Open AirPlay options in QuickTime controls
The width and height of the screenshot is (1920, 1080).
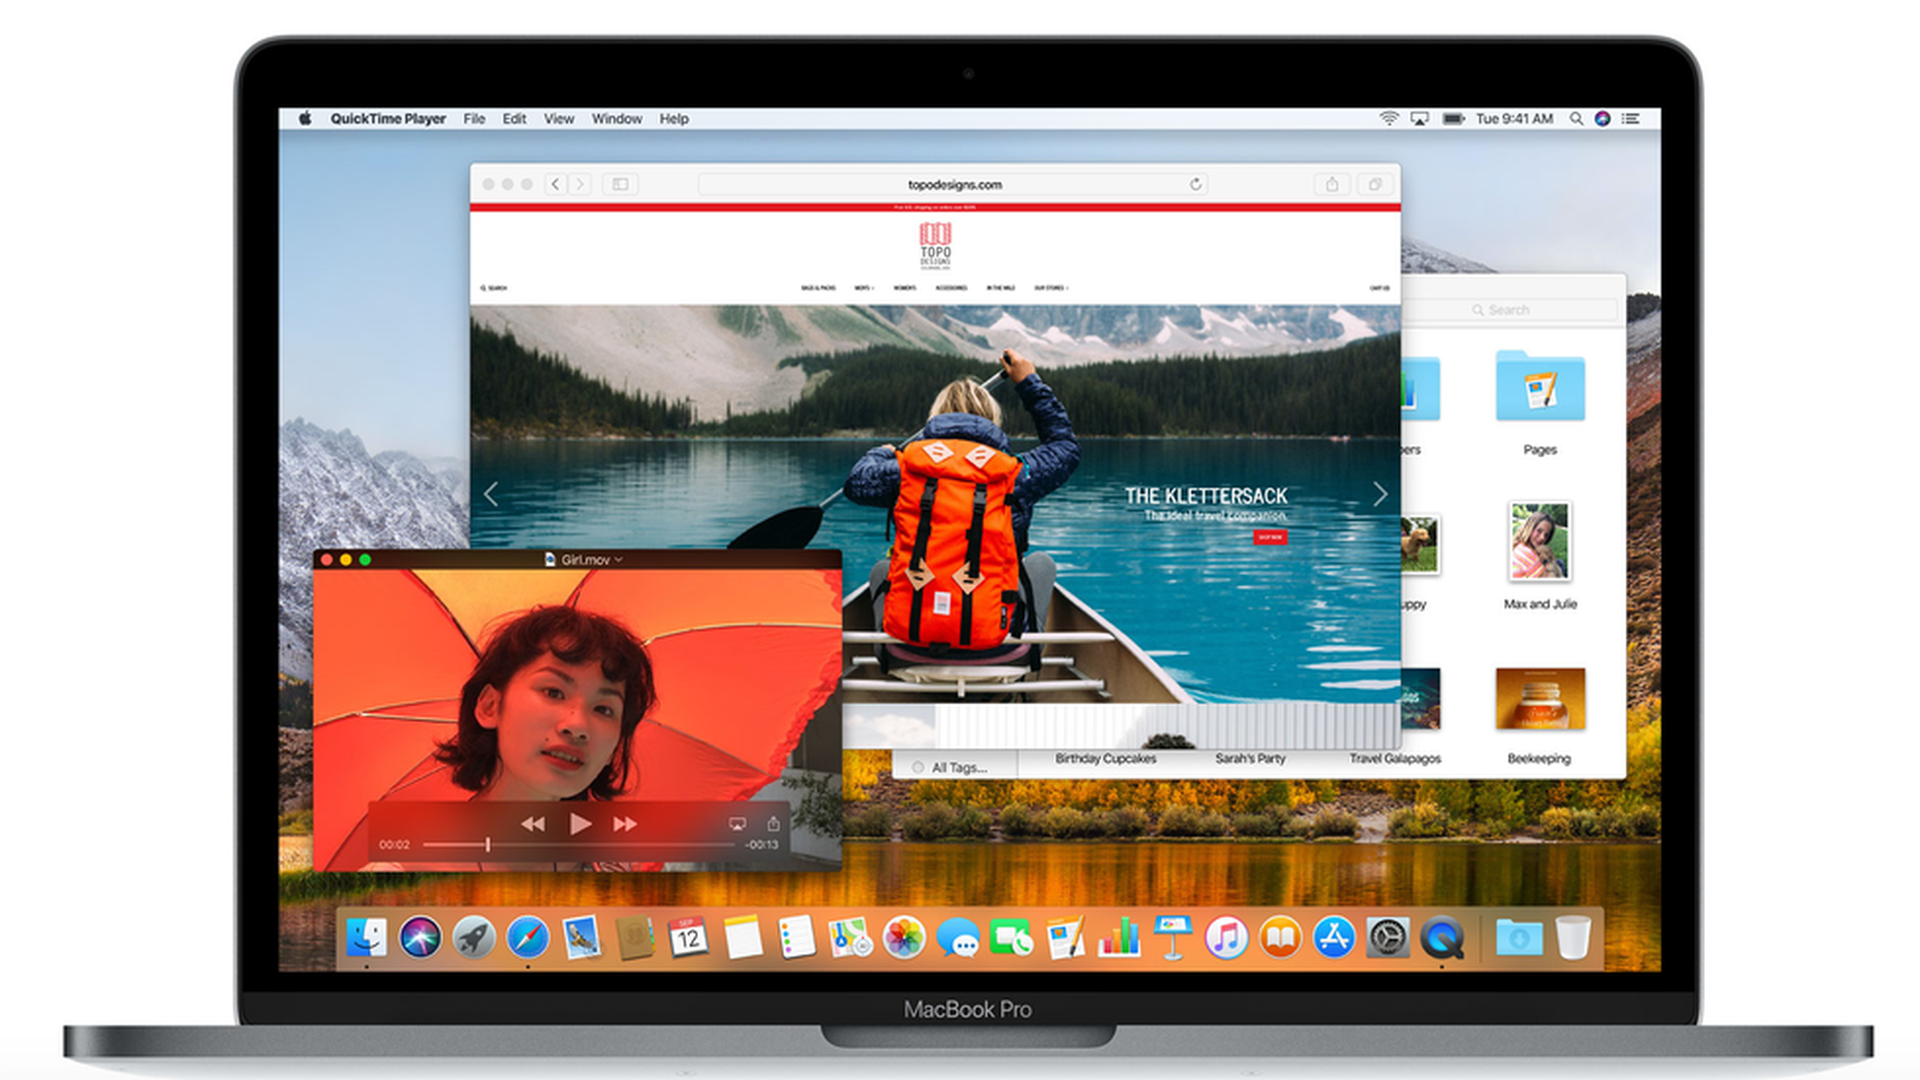737,824
